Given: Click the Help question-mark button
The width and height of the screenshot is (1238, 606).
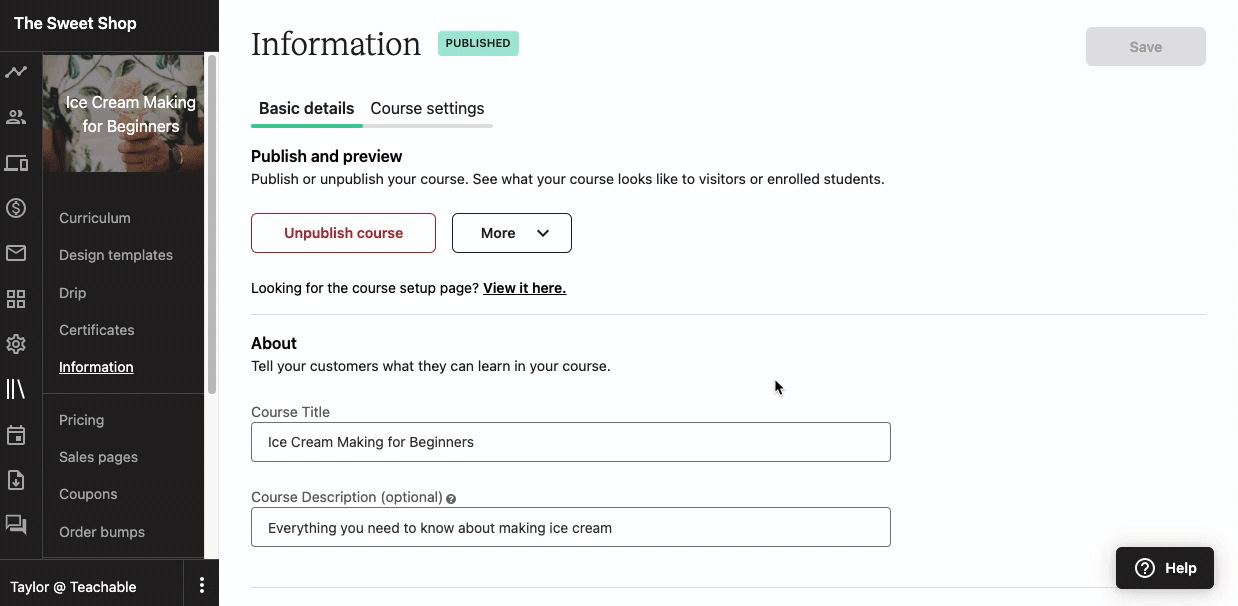Looking at the screenshot, I should (x=1165, y=568).
